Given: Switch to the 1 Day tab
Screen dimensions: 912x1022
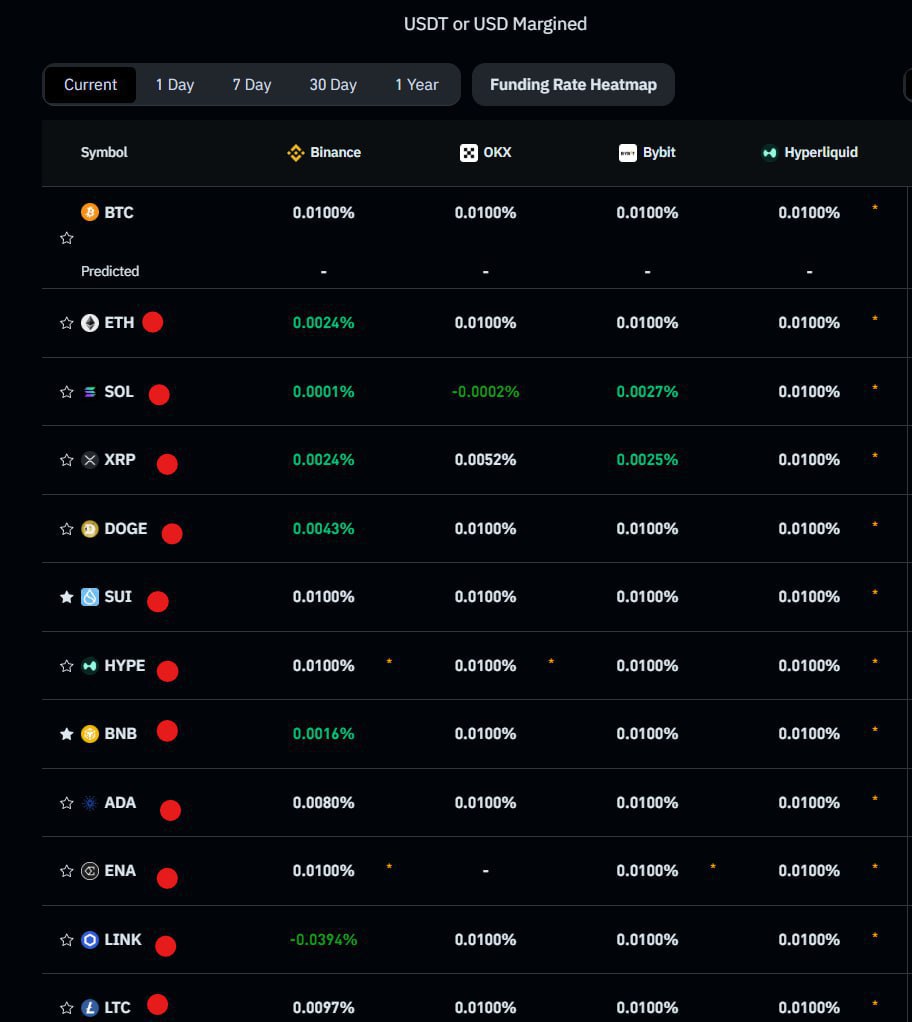Looking at the screenshot, I should (175, 85).
